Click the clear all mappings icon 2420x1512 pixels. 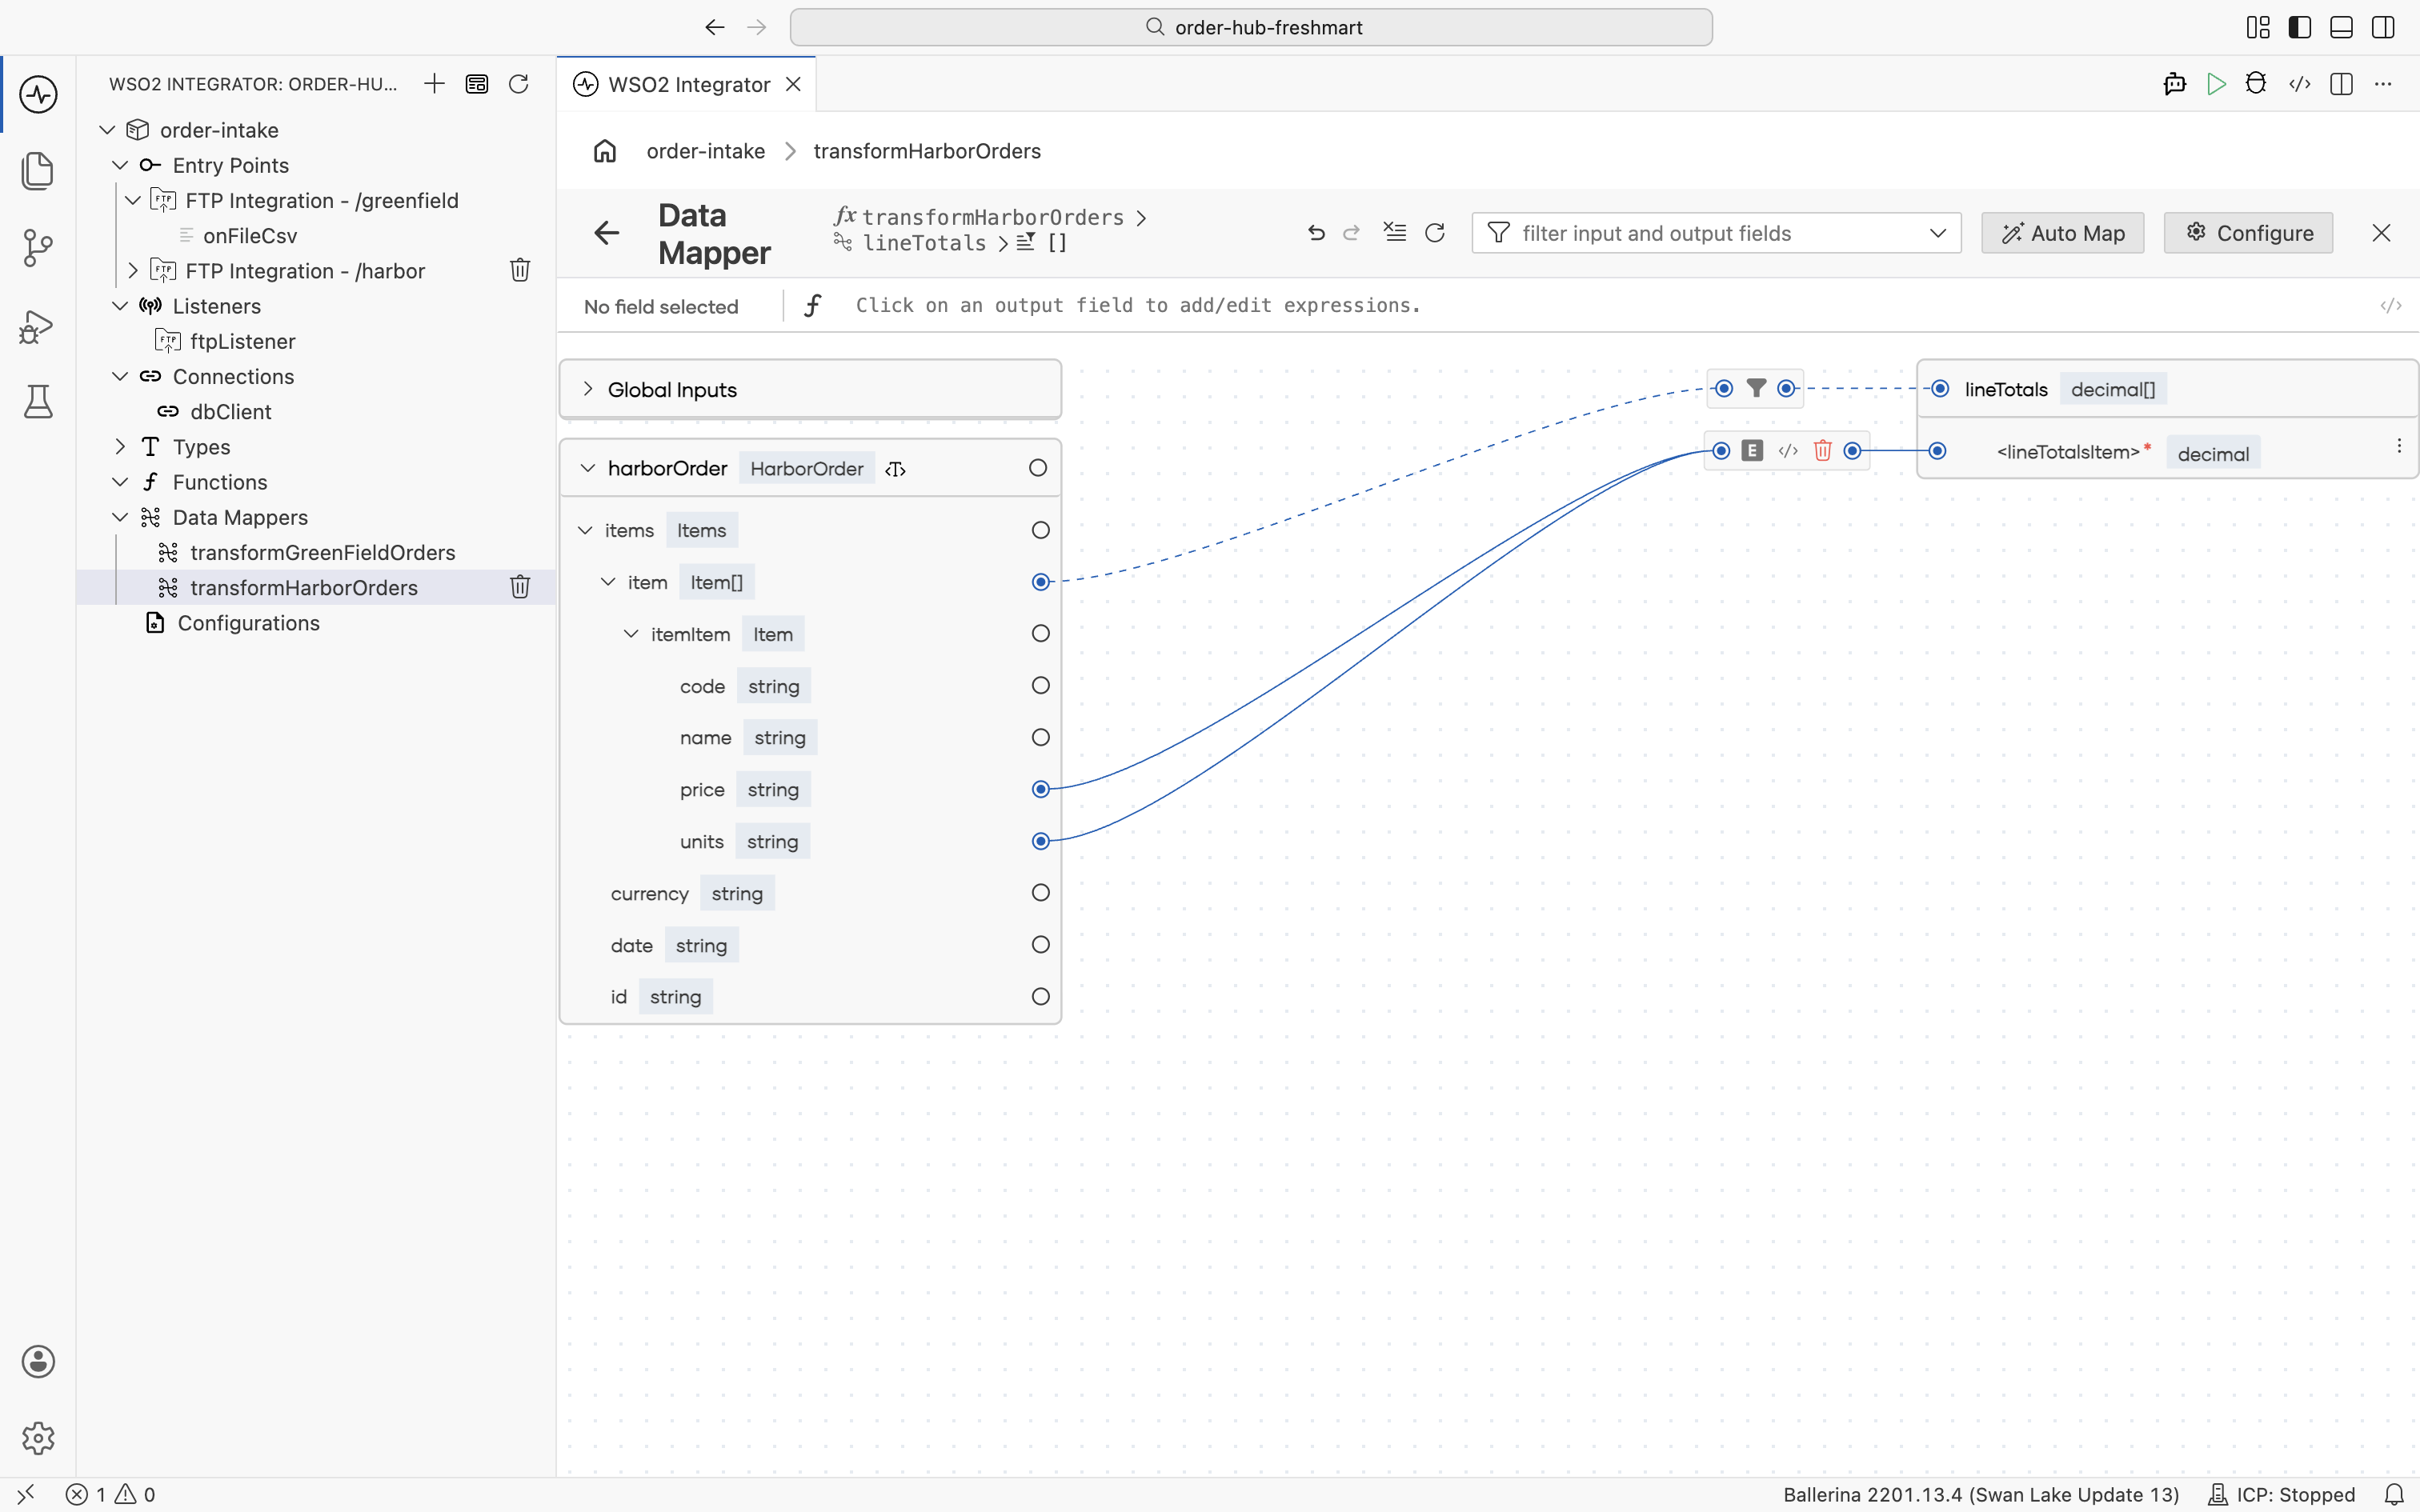click(1395, 233)
